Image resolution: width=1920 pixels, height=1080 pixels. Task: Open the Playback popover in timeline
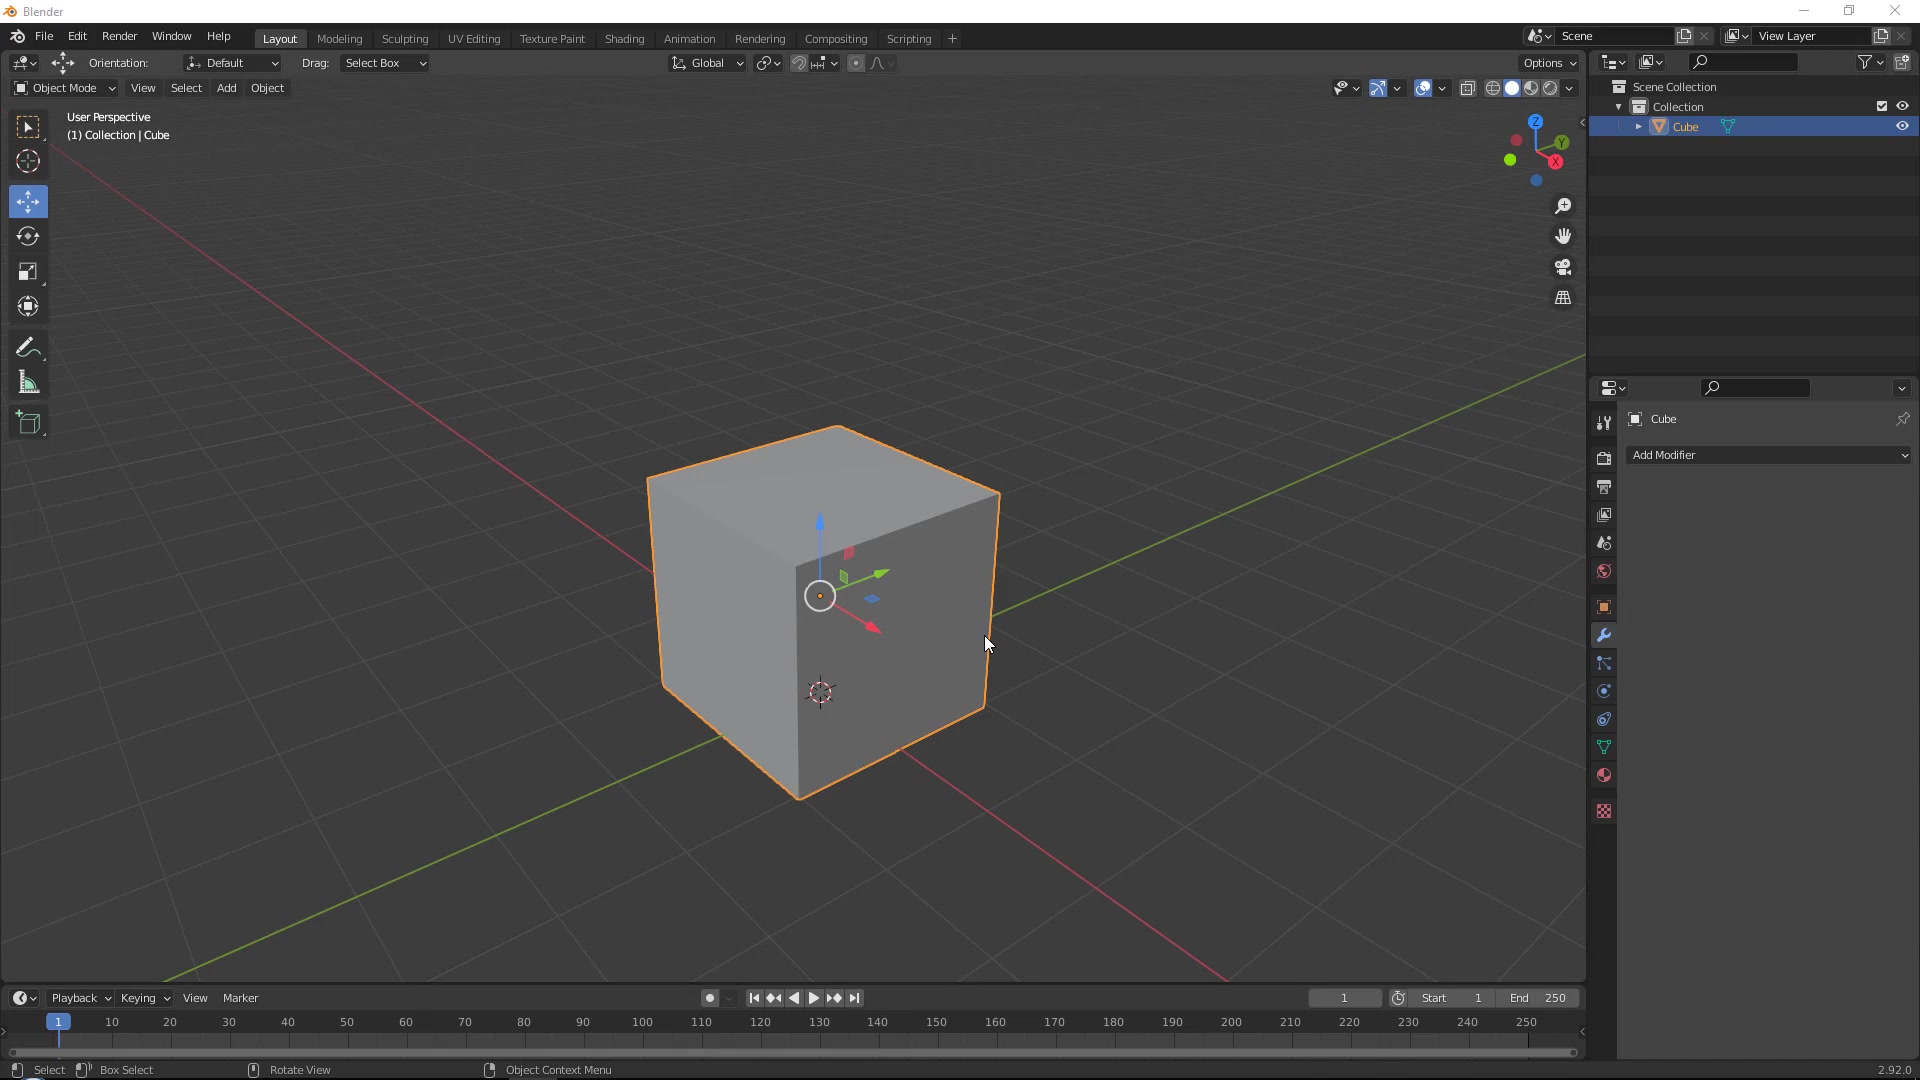click(x=80, y=998)
